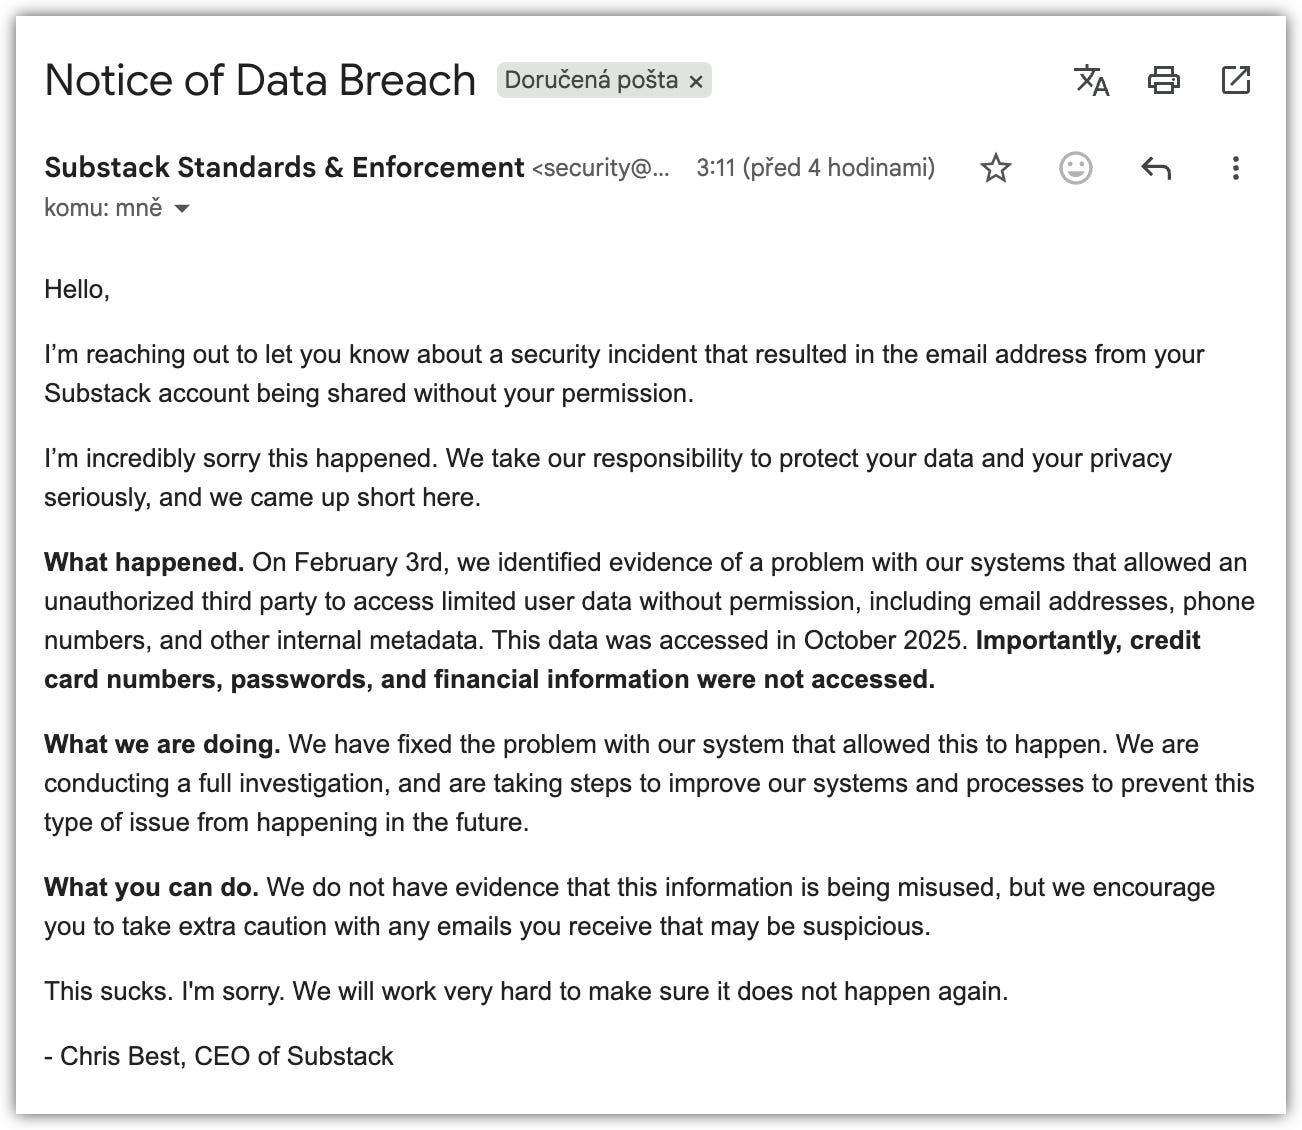Star the Notice of Data Breach email
This screenshot has height=1130, width=1302.
pyautogui.click(x=995, y=168)
